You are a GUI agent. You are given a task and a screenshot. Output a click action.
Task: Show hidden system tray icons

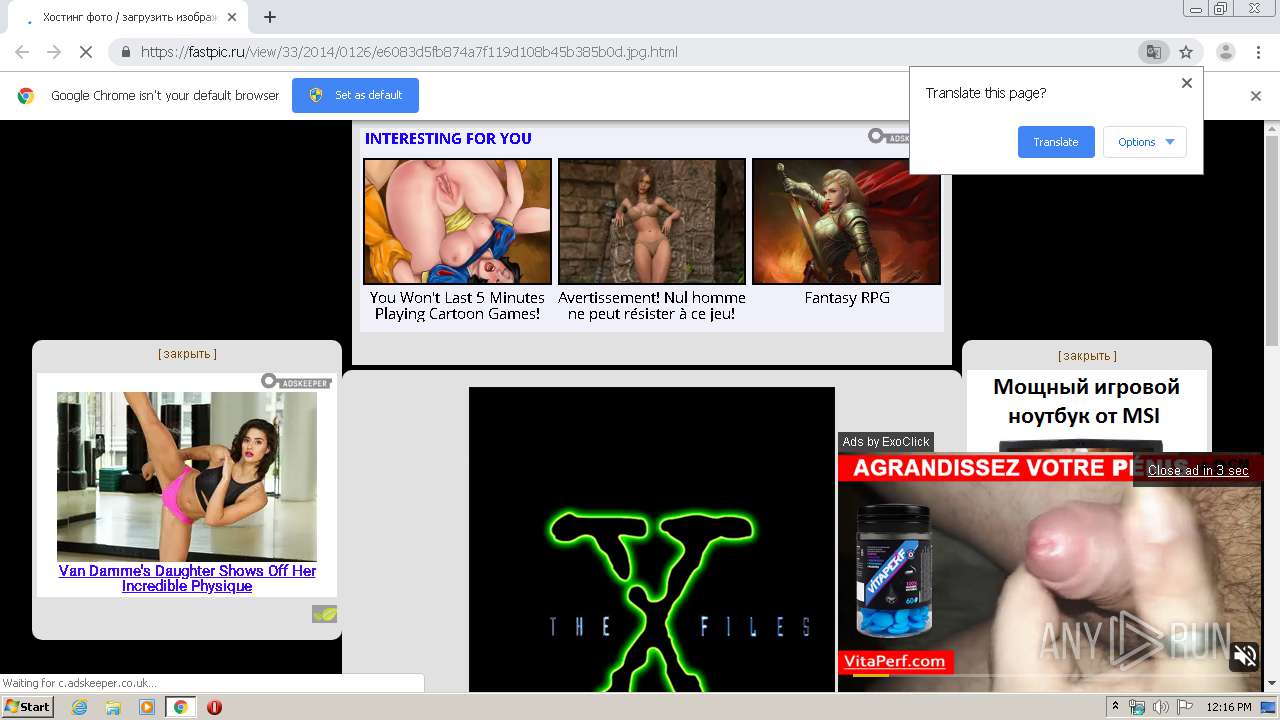pos(1116,707)
